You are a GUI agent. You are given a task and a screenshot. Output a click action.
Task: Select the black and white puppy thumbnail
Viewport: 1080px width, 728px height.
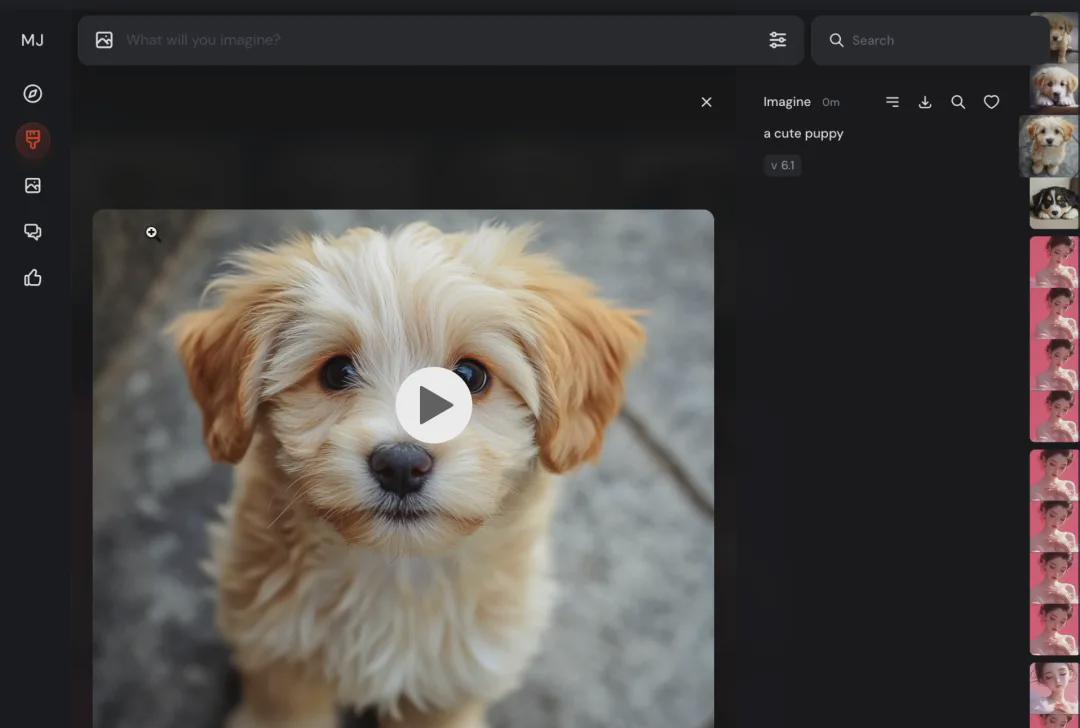point(1054,203)
